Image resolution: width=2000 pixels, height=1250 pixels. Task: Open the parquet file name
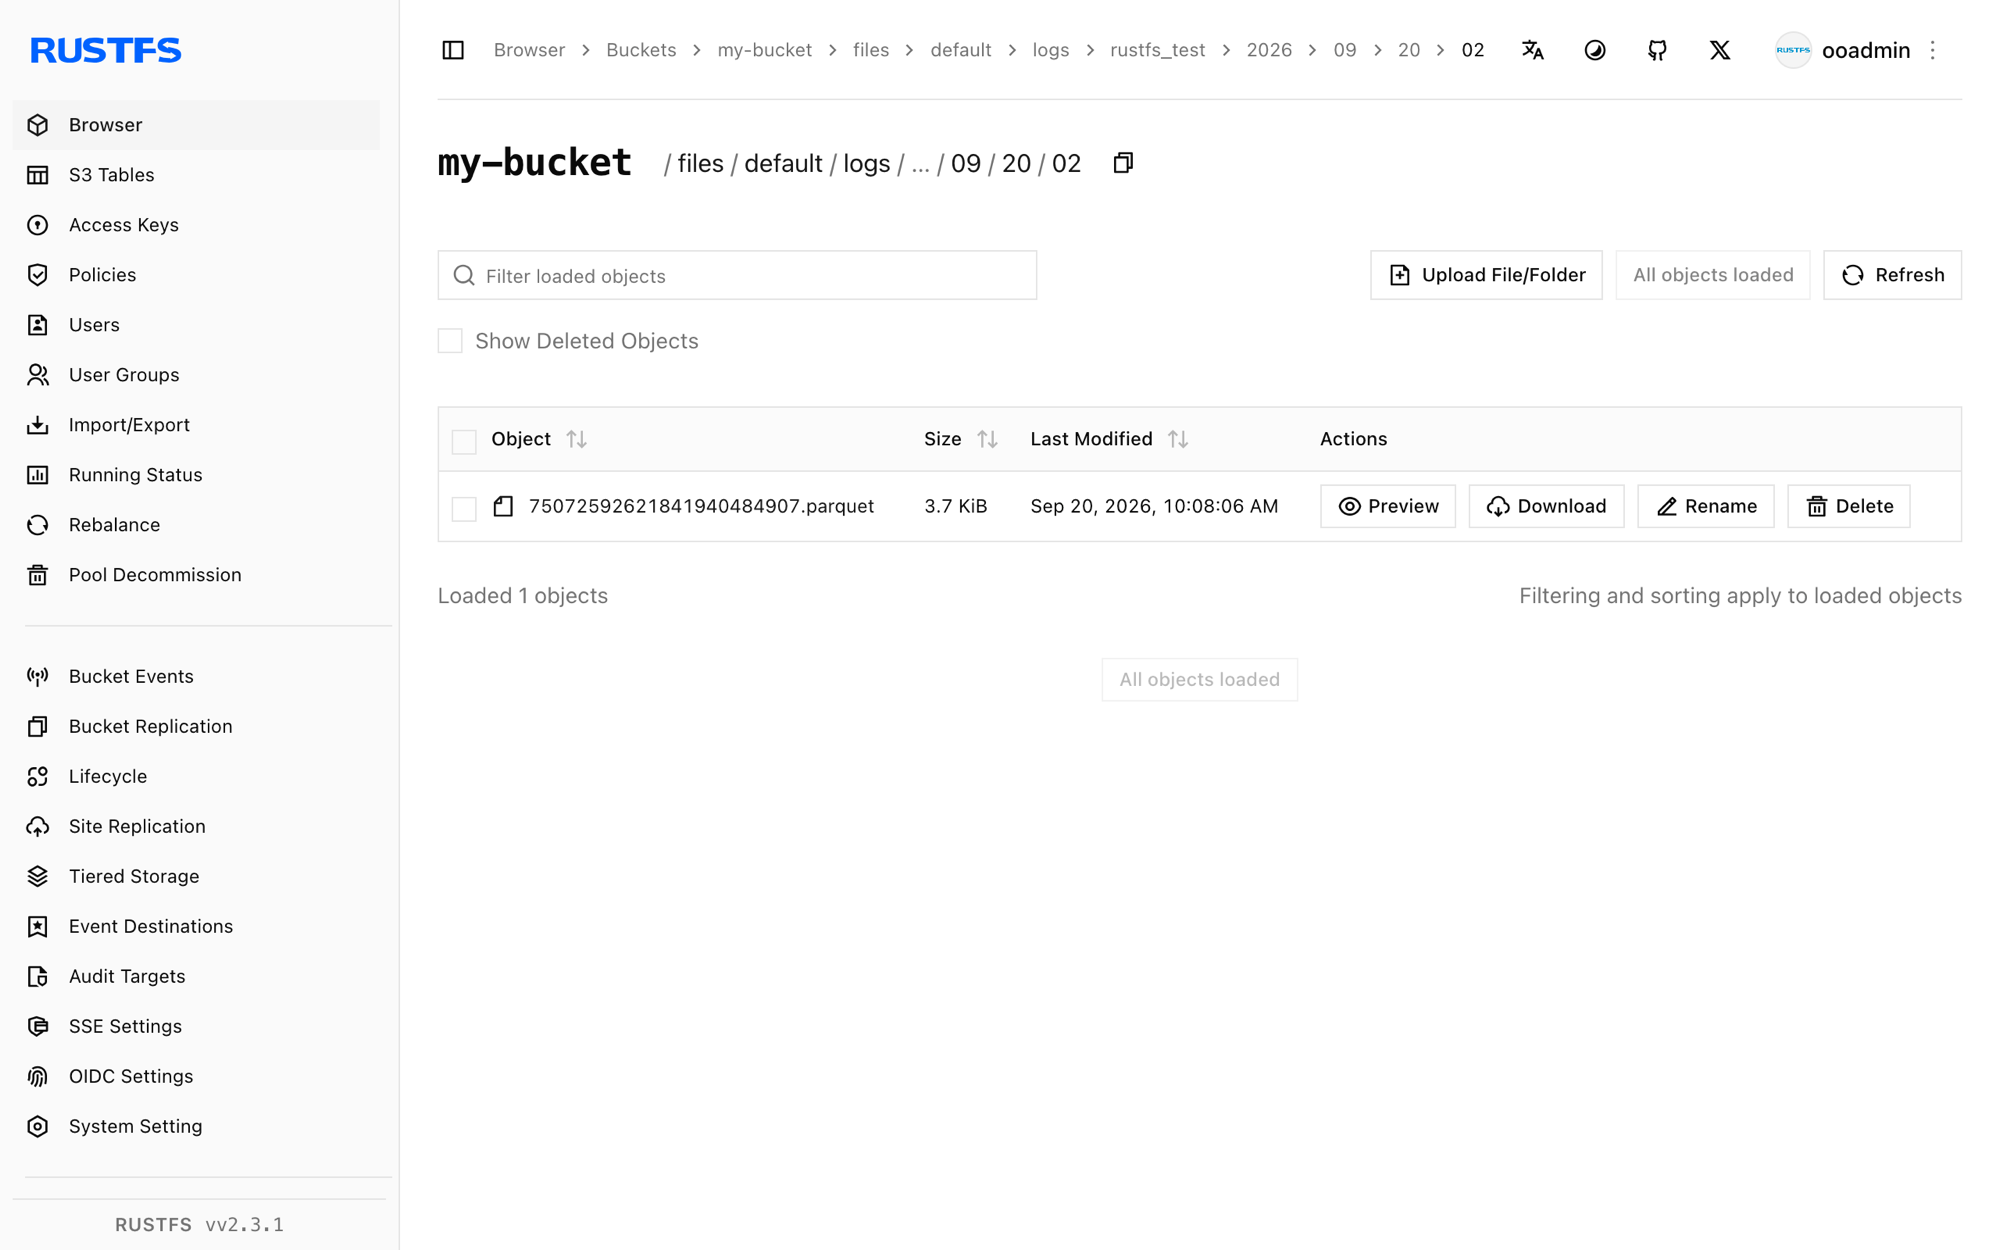click(701, 506)
